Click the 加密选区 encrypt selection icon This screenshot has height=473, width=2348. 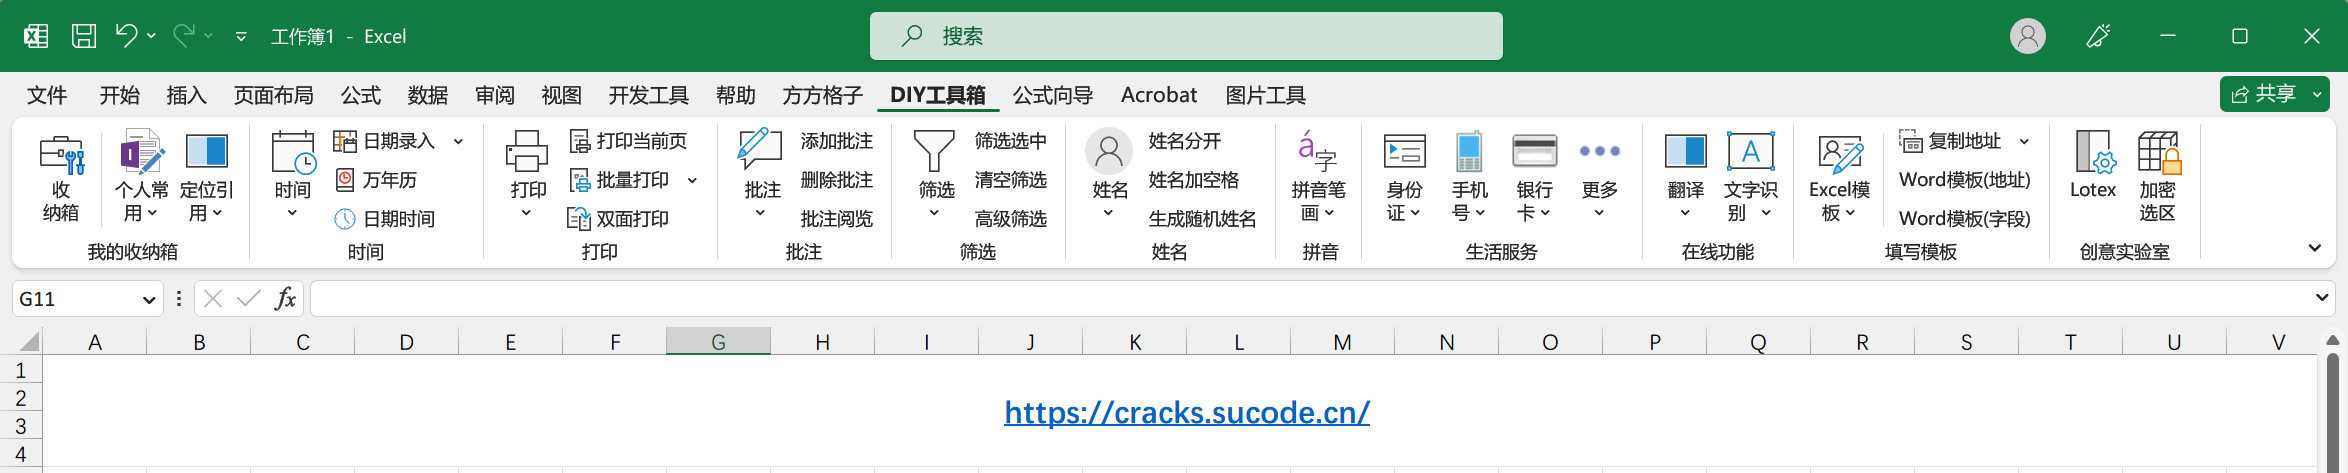(2158, 152)
